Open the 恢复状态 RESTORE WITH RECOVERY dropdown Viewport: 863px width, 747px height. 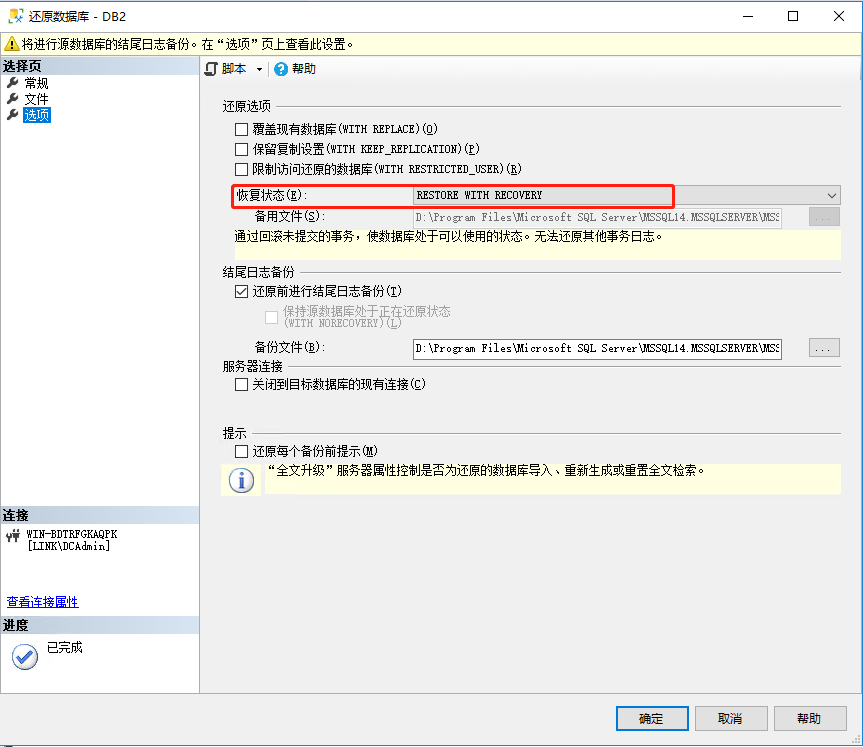pyautogui.click(x=626, y=195)
